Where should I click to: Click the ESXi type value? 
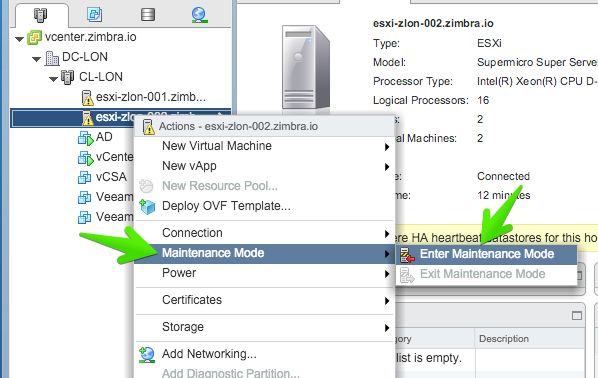click(489, 43)
